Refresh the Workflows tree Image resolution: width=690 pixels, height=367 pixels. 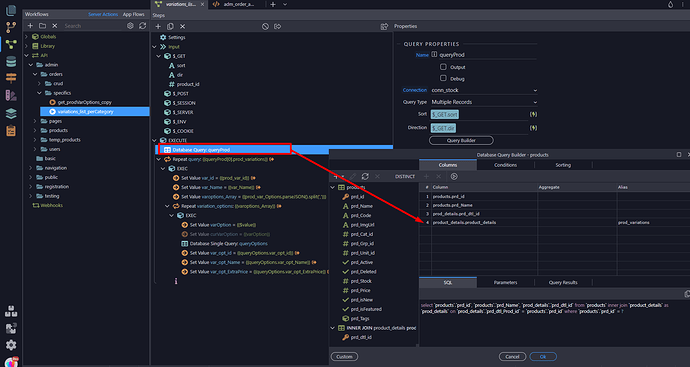(143, 26)
